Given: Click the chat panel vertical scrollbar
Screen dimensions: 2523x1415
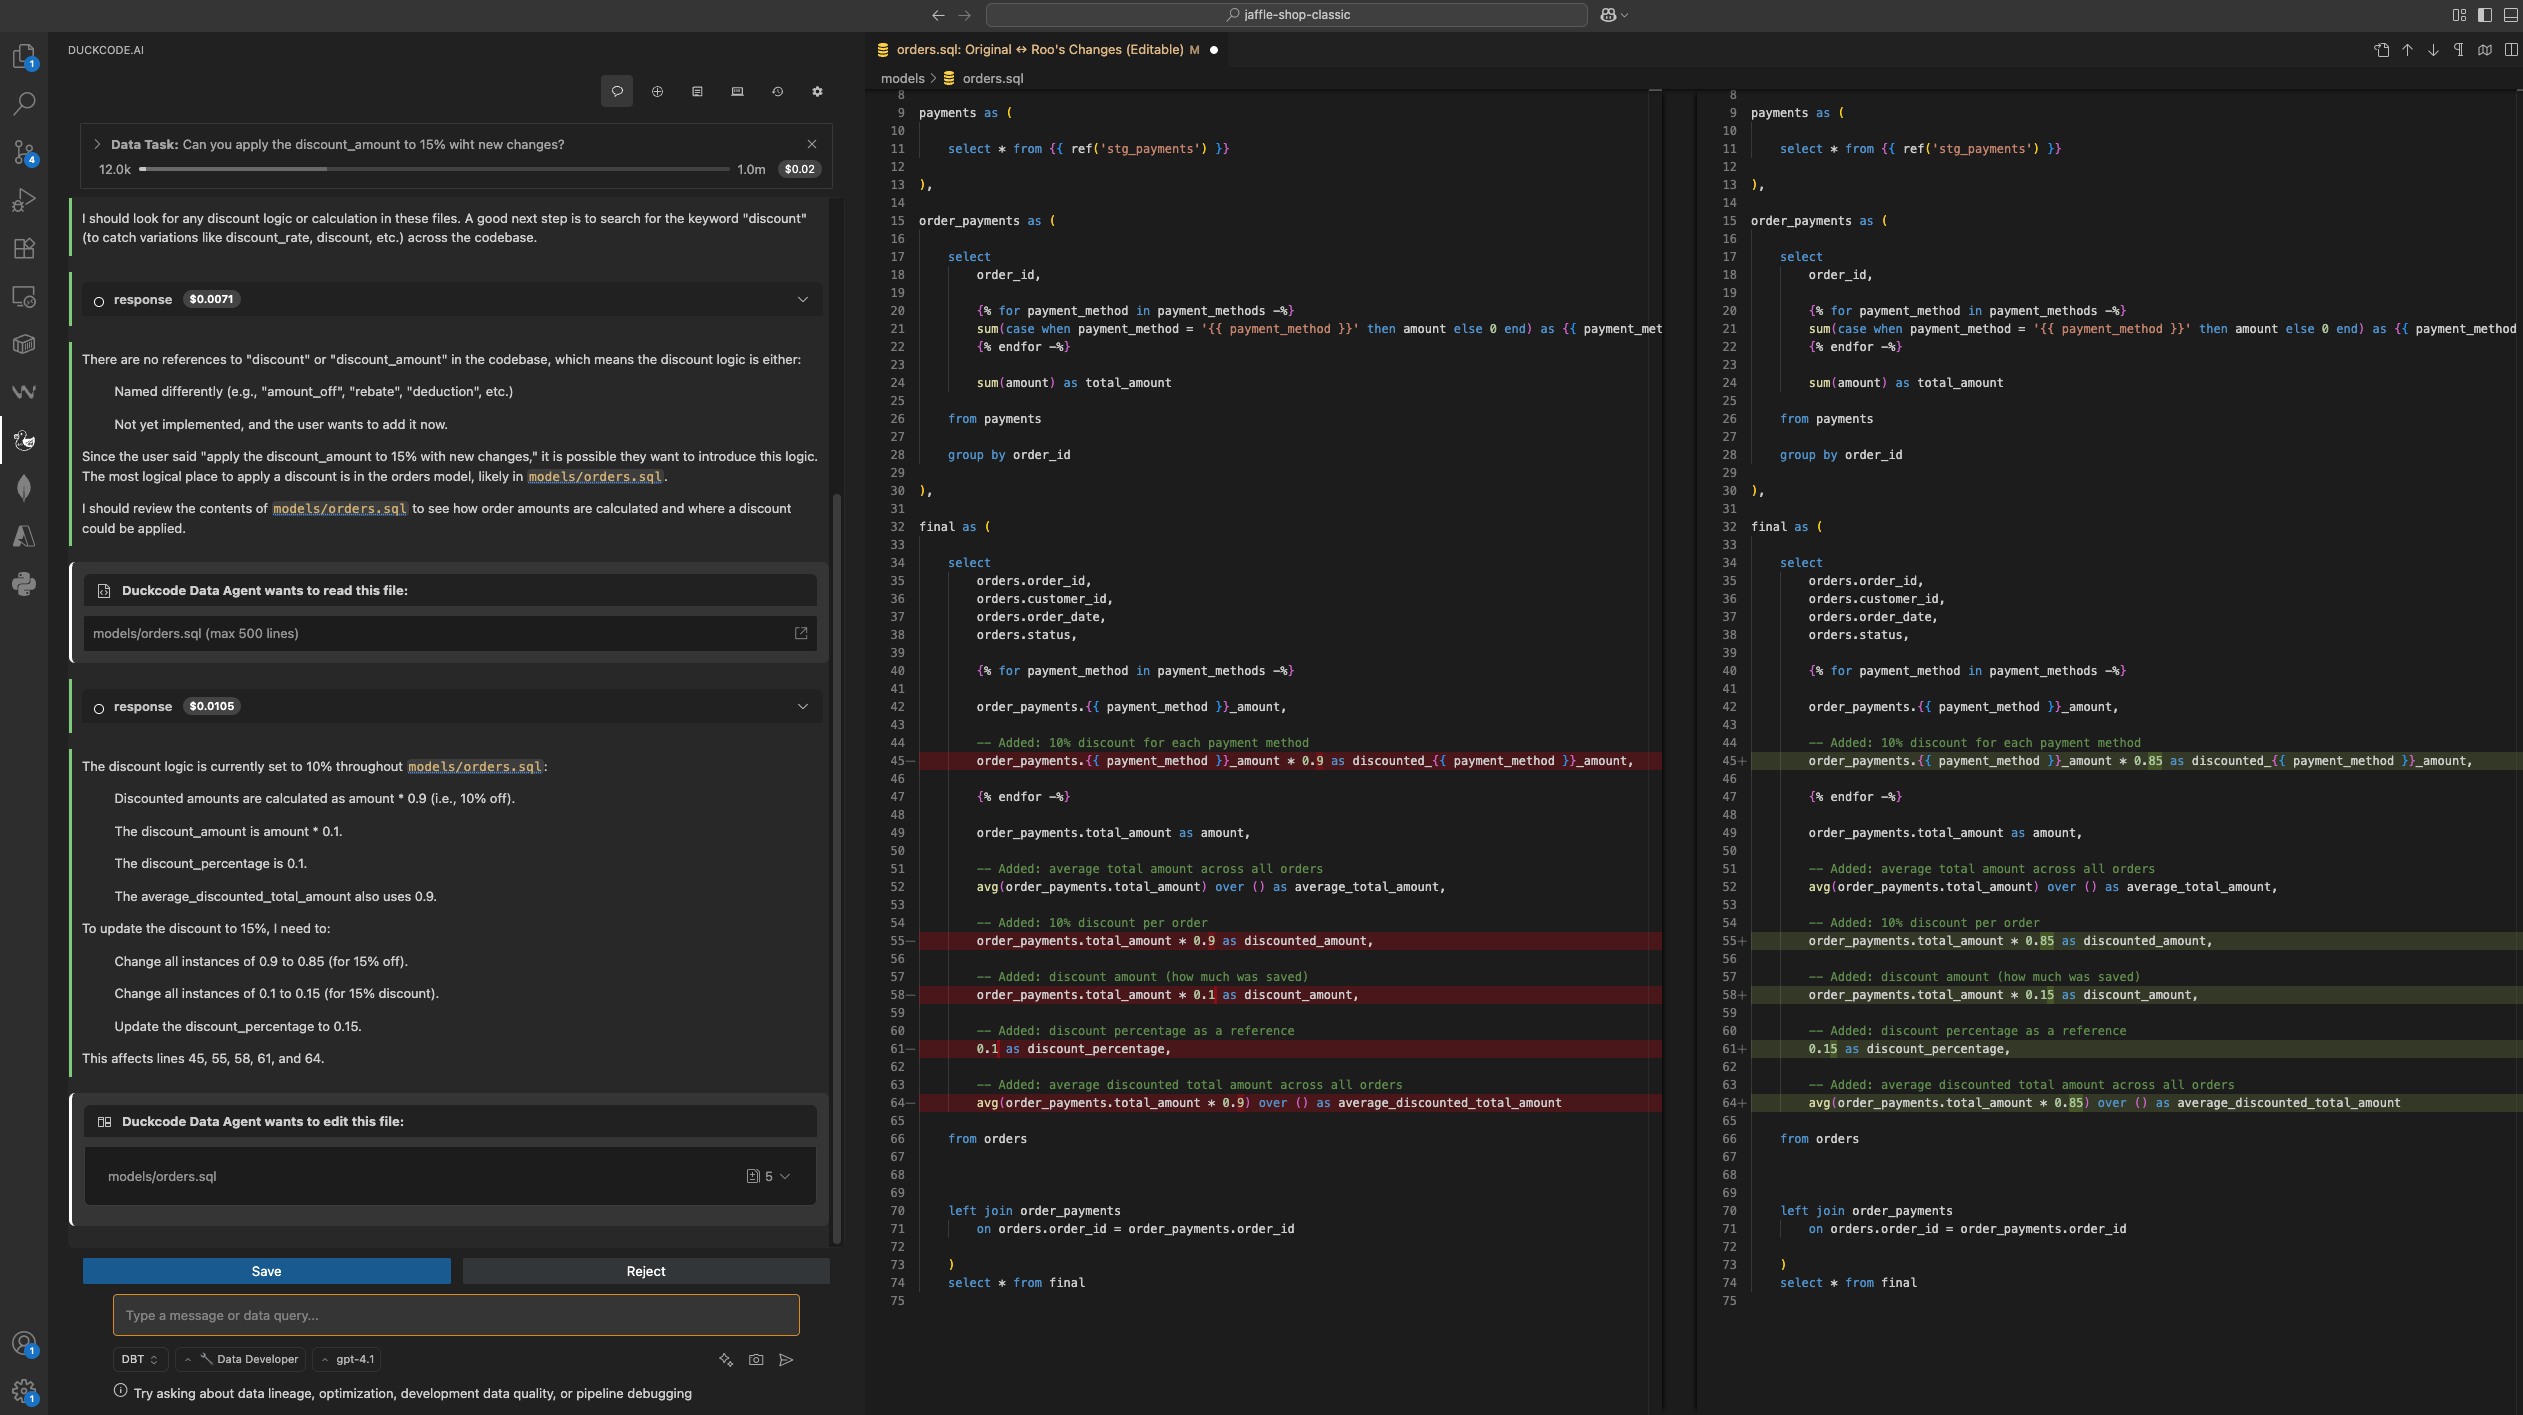Looking at the screenshot, I should click(837, 868).
